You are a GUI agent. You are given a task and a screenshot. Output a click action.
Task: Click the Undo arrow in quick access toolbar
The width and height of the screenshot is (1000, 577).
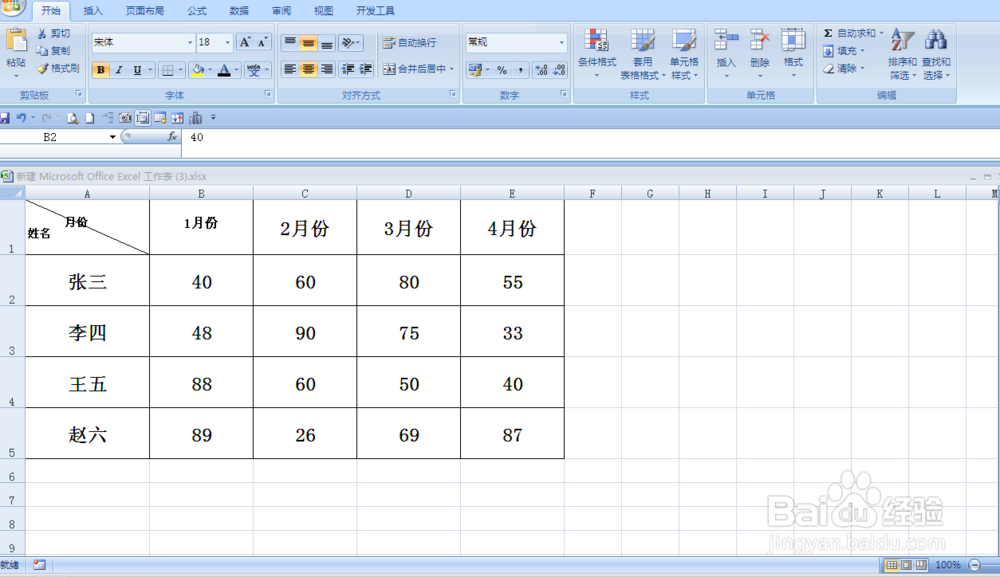tap(21, 118)
